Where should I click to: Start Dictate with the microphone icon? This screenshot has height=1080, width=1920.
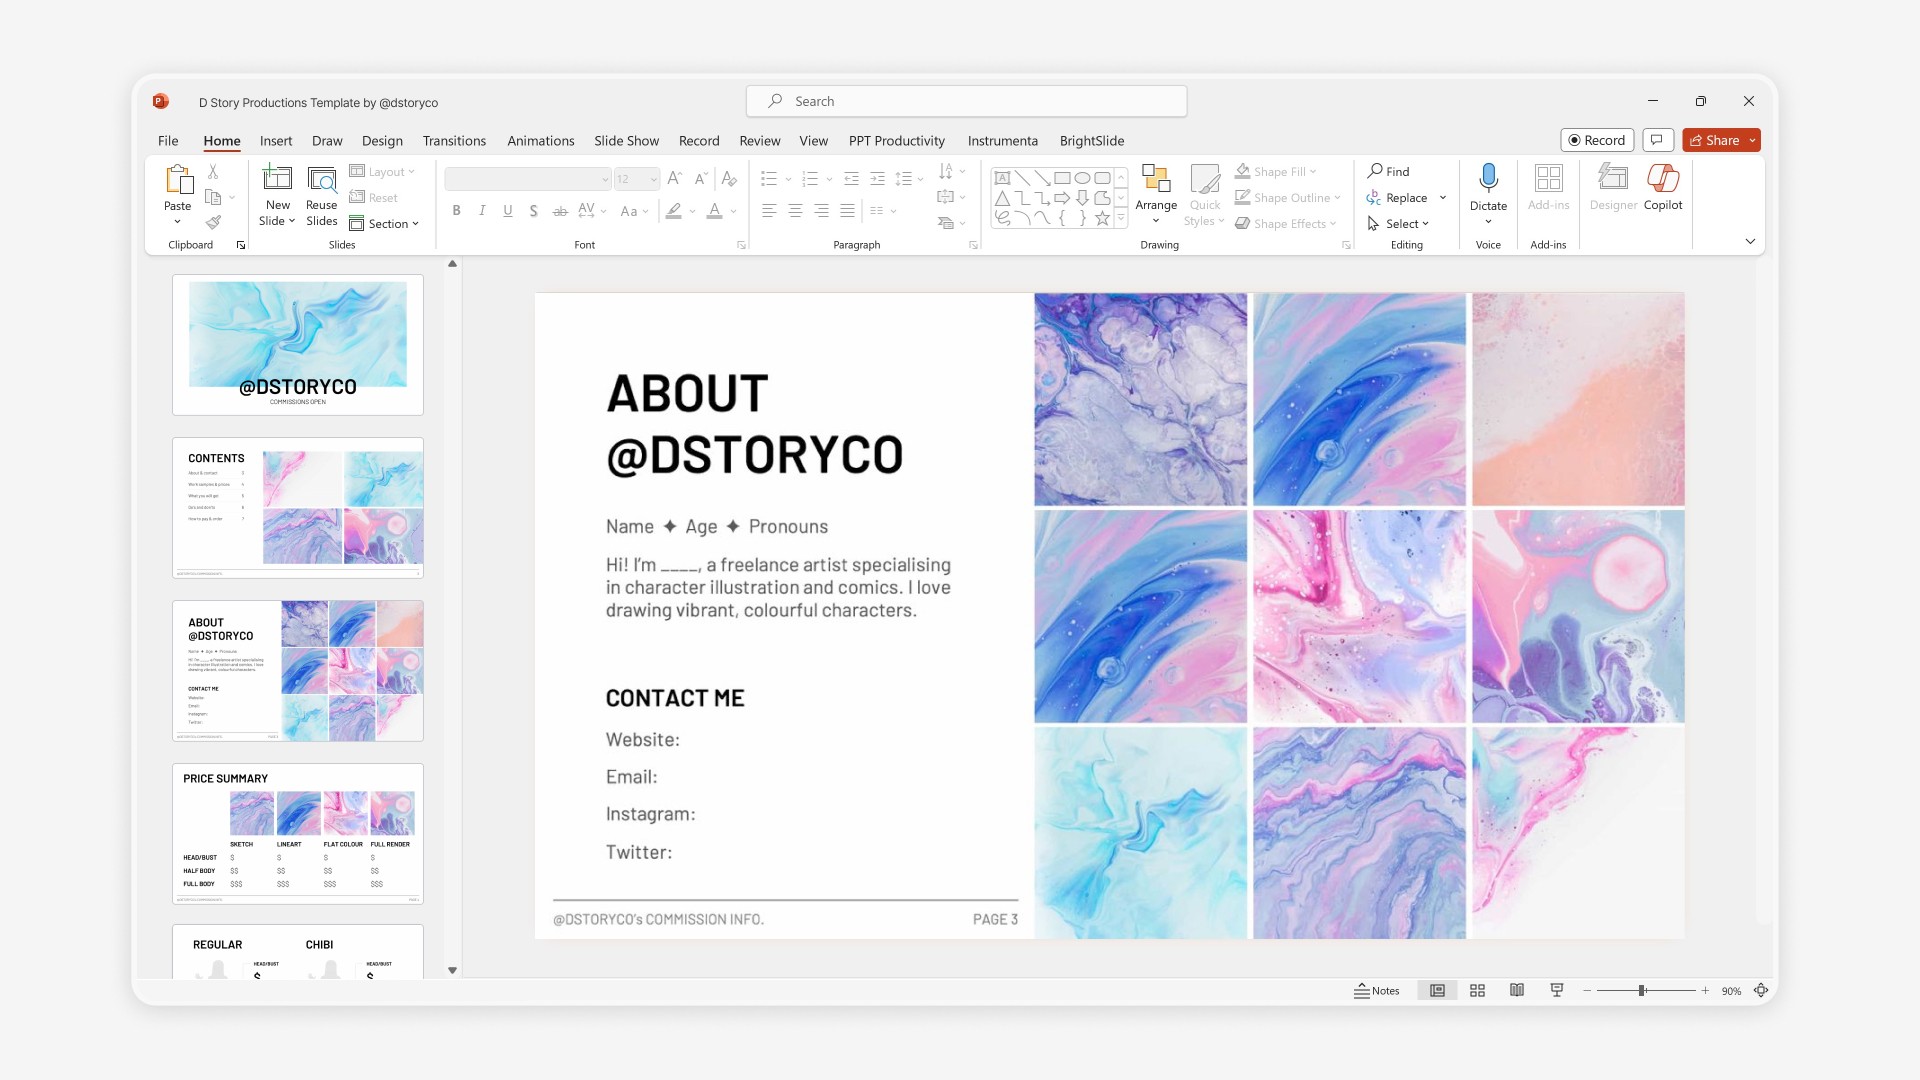coord(1488,179)
